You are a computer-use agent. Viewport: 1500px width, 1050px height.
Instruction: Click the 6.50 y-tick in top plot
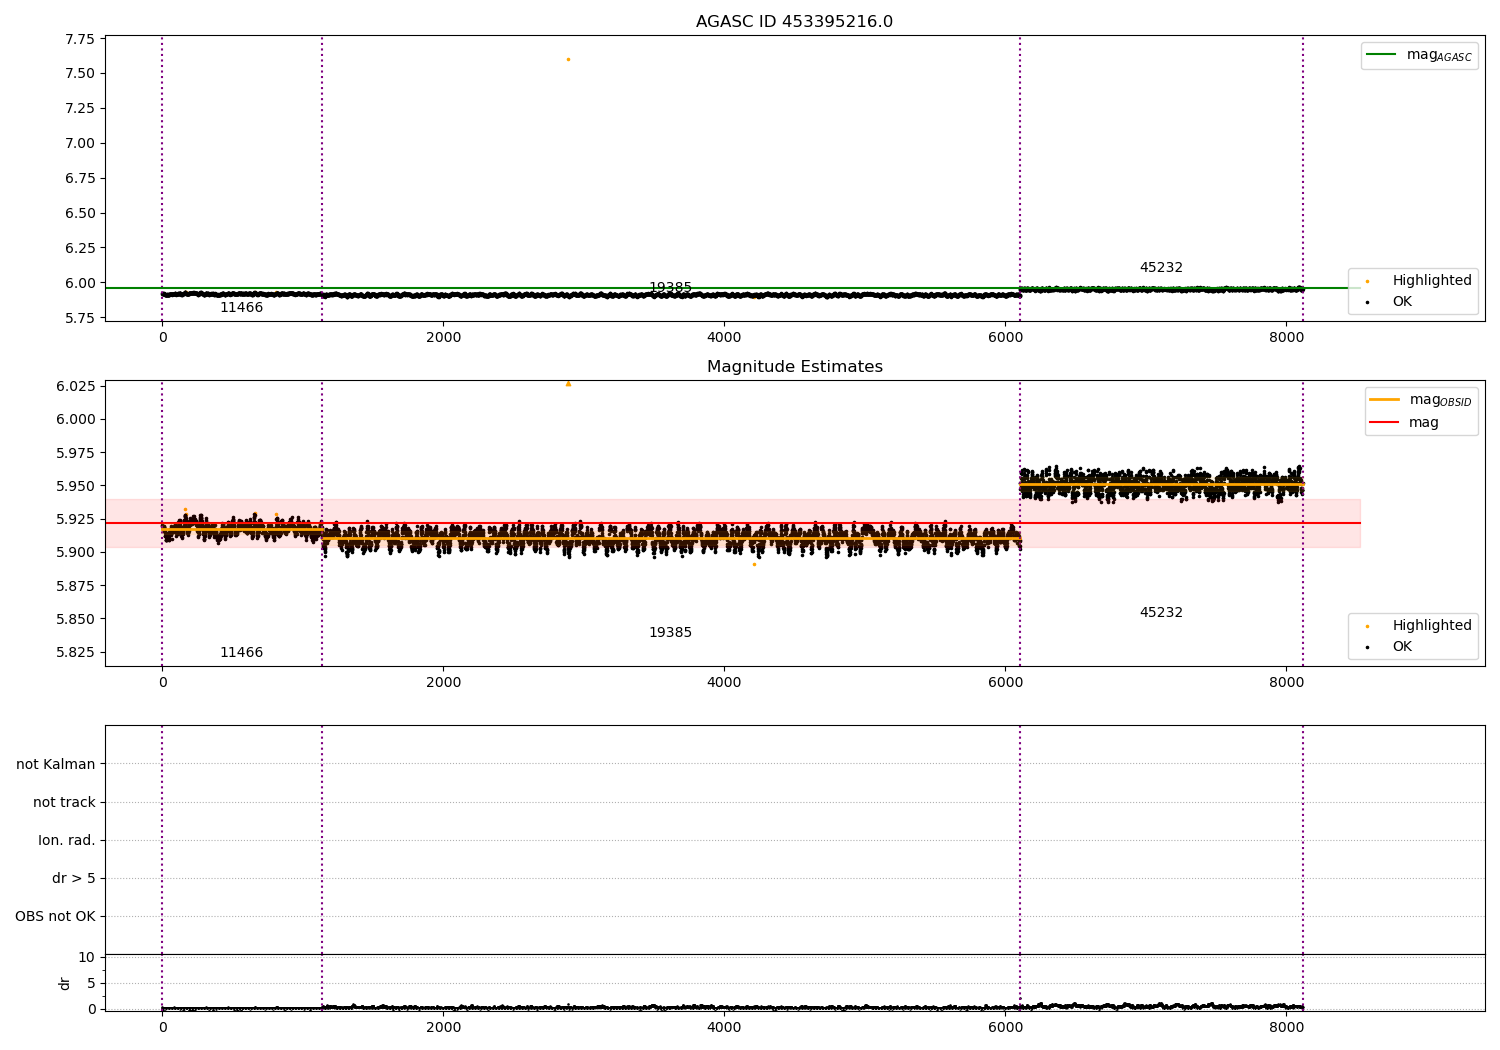click(x=79, y=214)
